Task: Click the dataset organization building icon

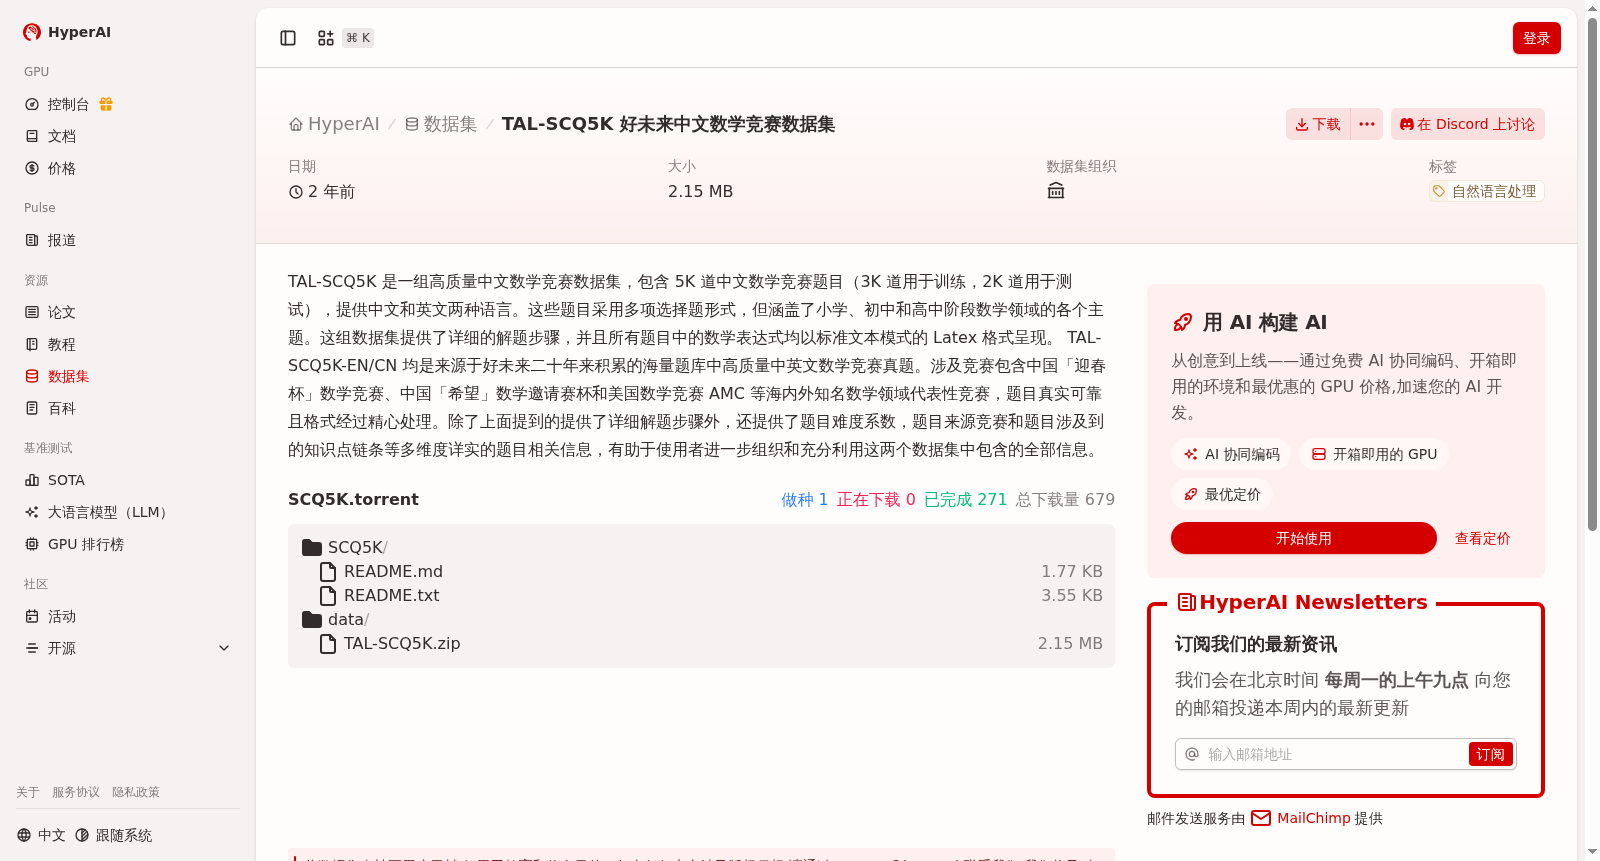Action: click(1056, 191)
